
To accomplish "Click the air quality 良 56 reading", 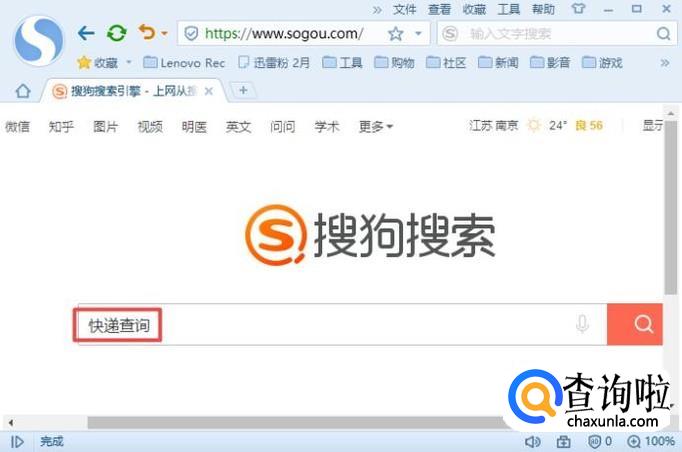I will tap(589, 126).
